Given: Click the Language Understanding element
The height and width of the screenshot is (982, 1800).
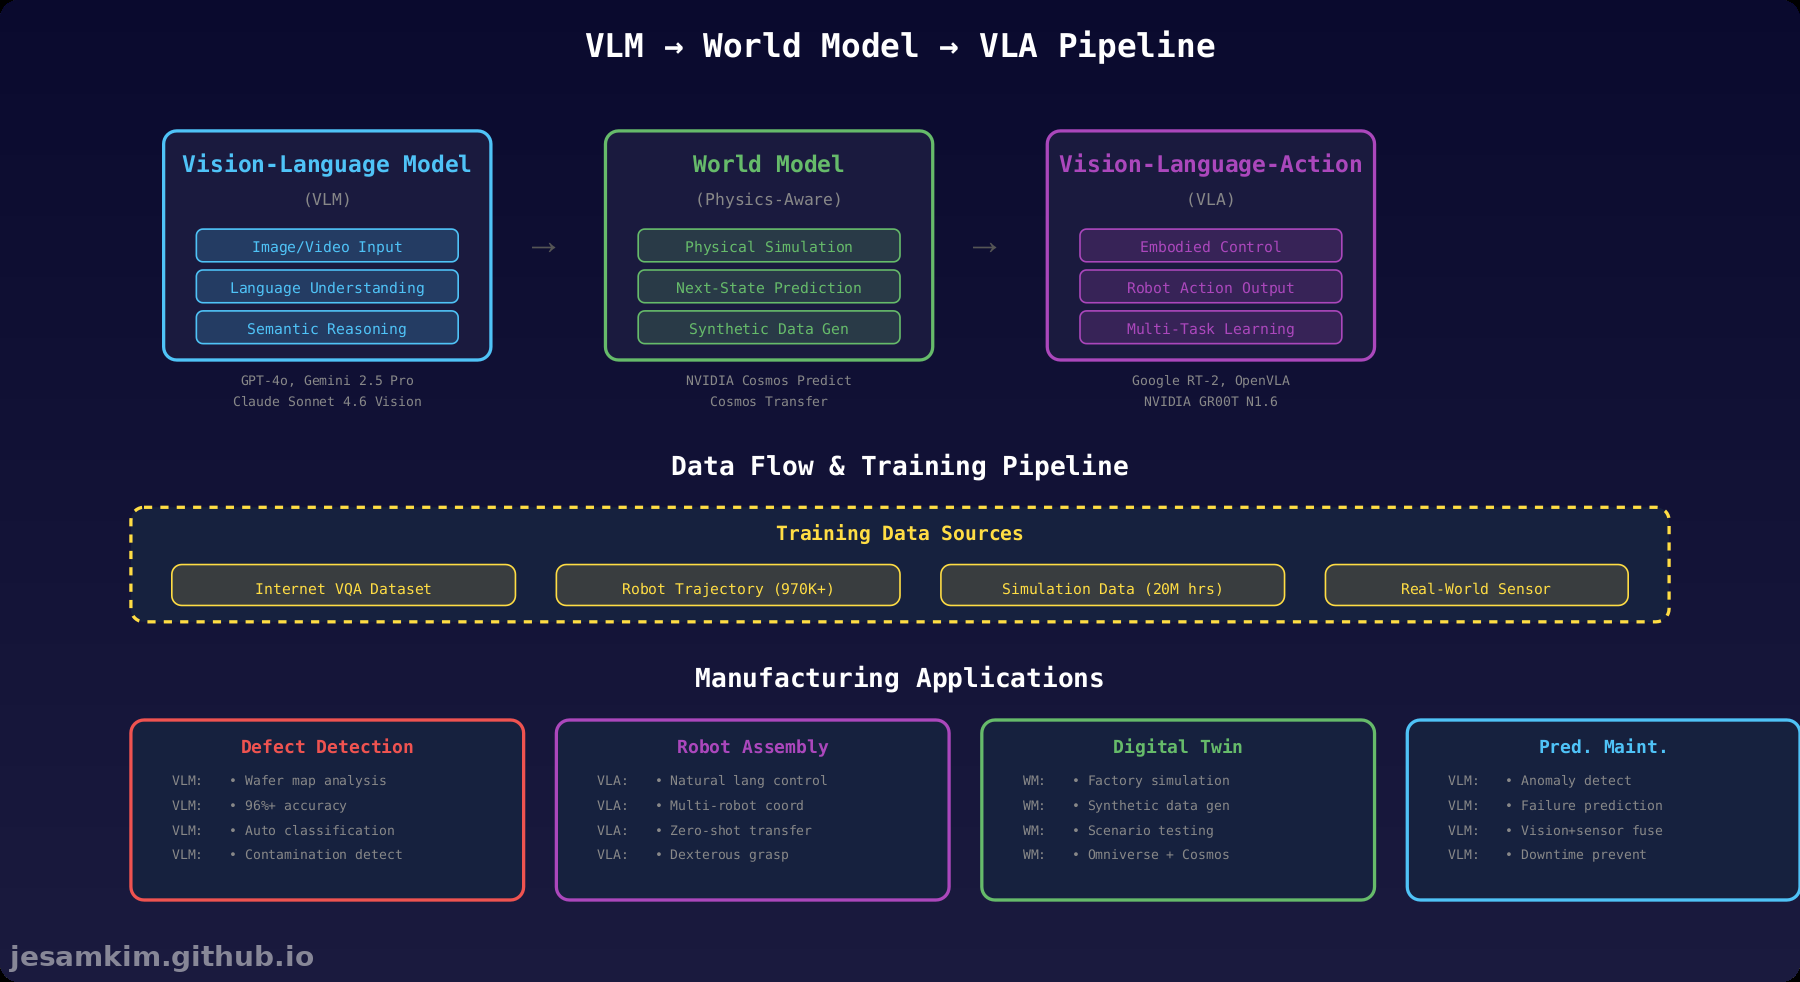Looking at the screenshot, I should point(326,287).
